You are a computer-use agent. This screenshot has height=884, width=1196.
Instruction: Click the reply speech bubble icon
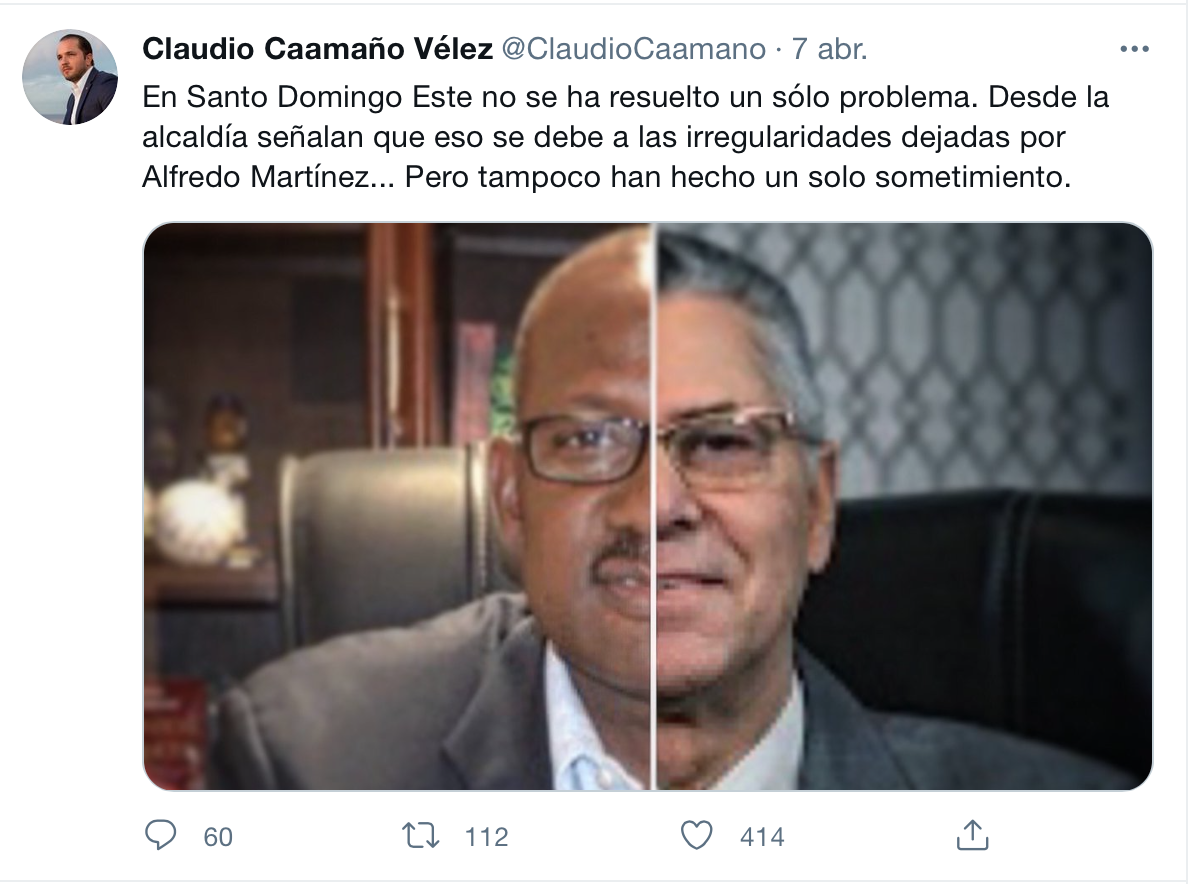click(x=160, y=836)
